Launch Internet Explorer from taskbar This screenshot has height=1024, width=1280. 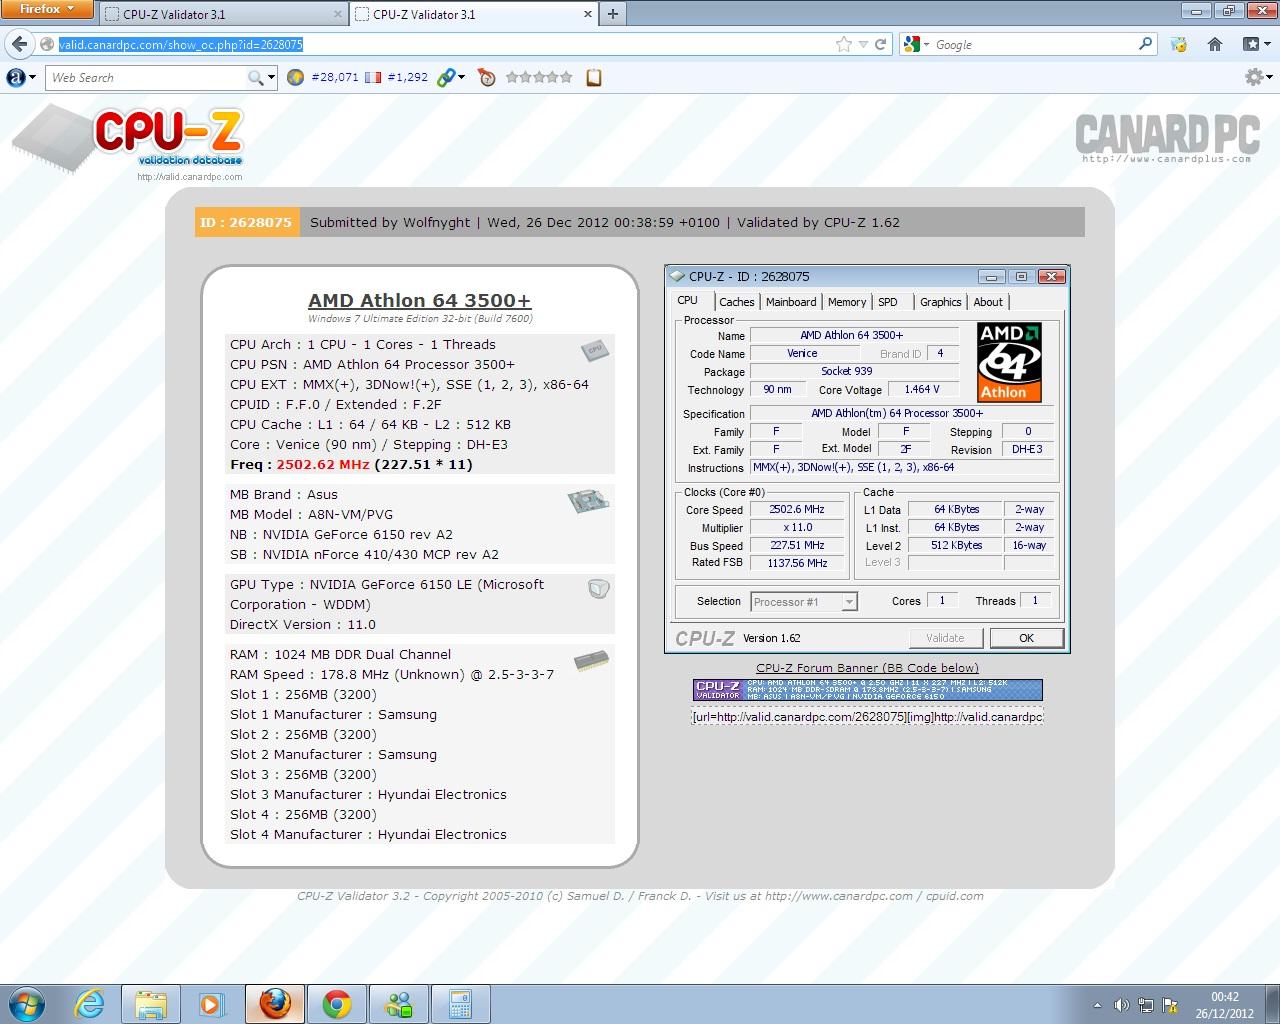click(x=89, y=1003)
